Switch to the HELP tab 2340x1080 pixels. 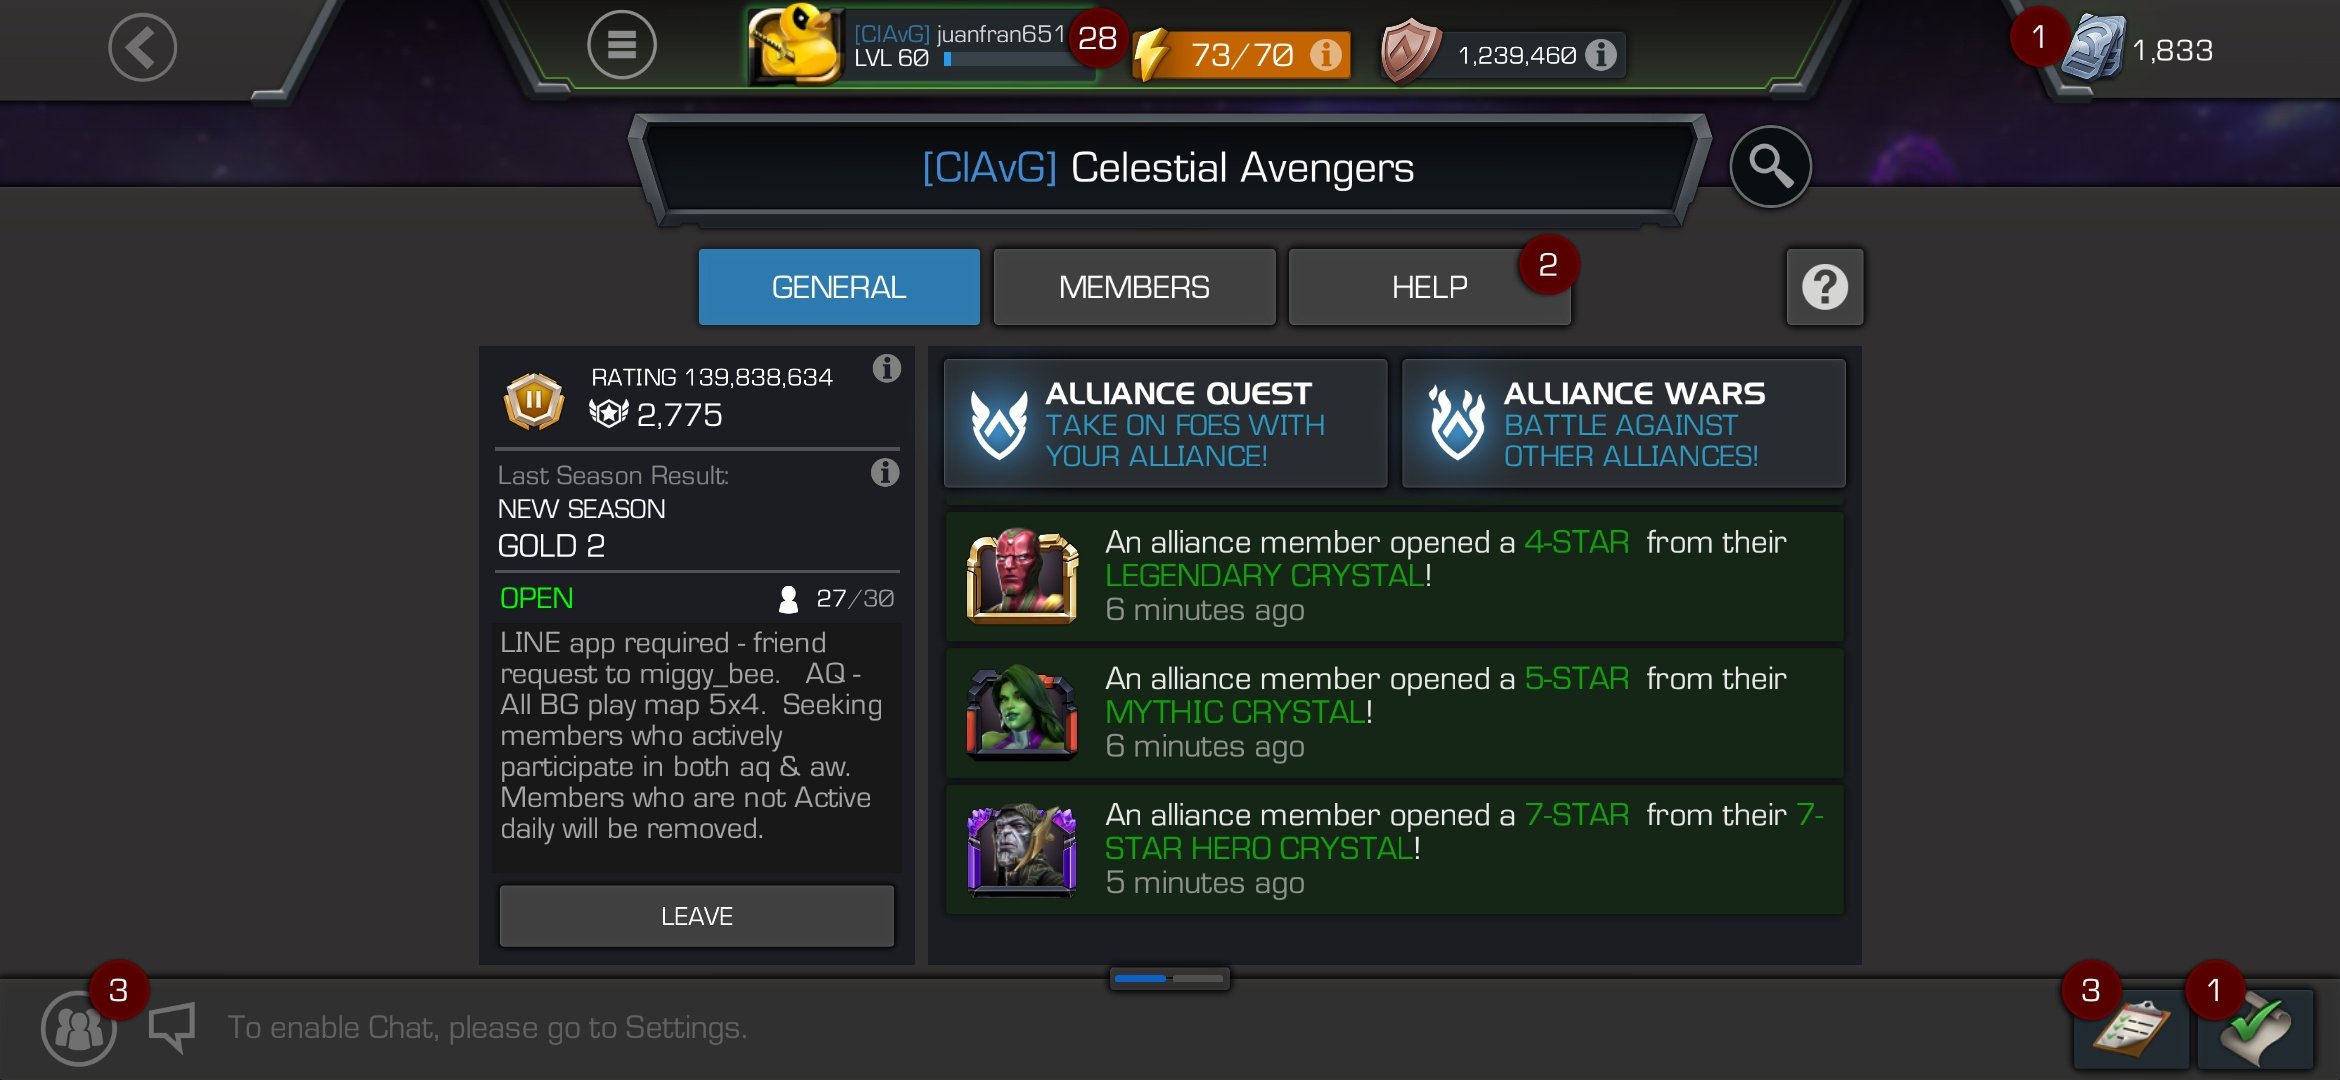[x=1429, y=288]
